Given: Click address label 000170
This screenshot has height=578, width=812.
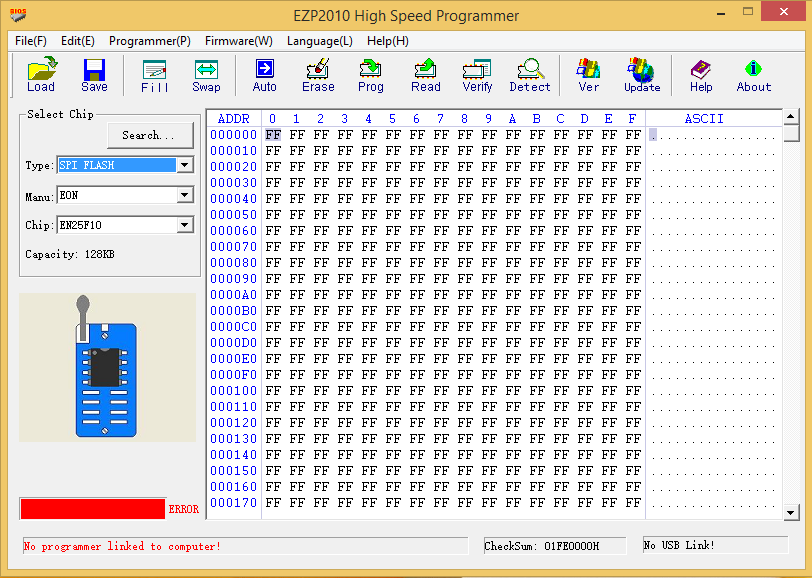Looking at the screenshot, I should coord(234,503).
